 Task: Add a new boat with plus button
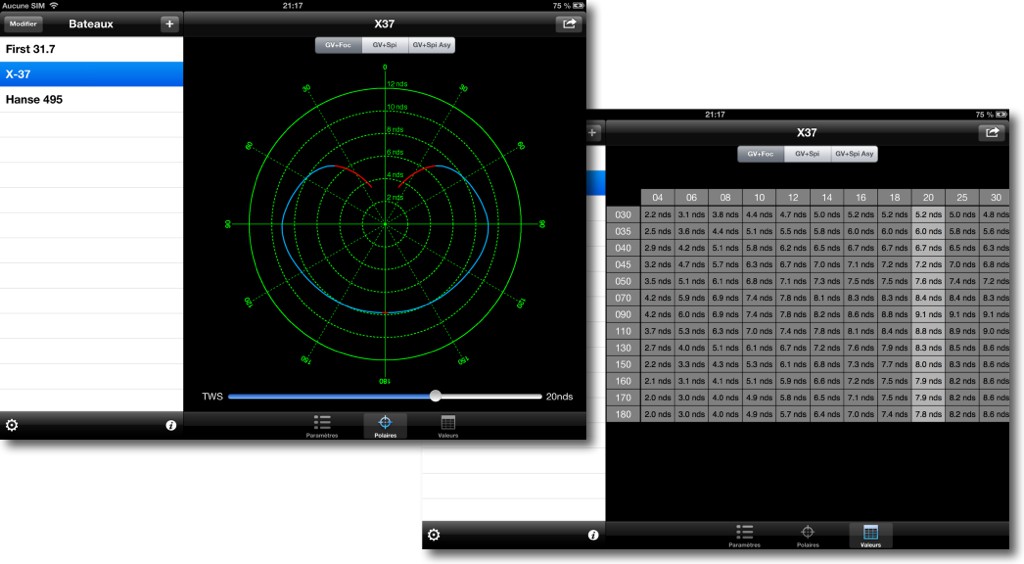pos(169,24)
